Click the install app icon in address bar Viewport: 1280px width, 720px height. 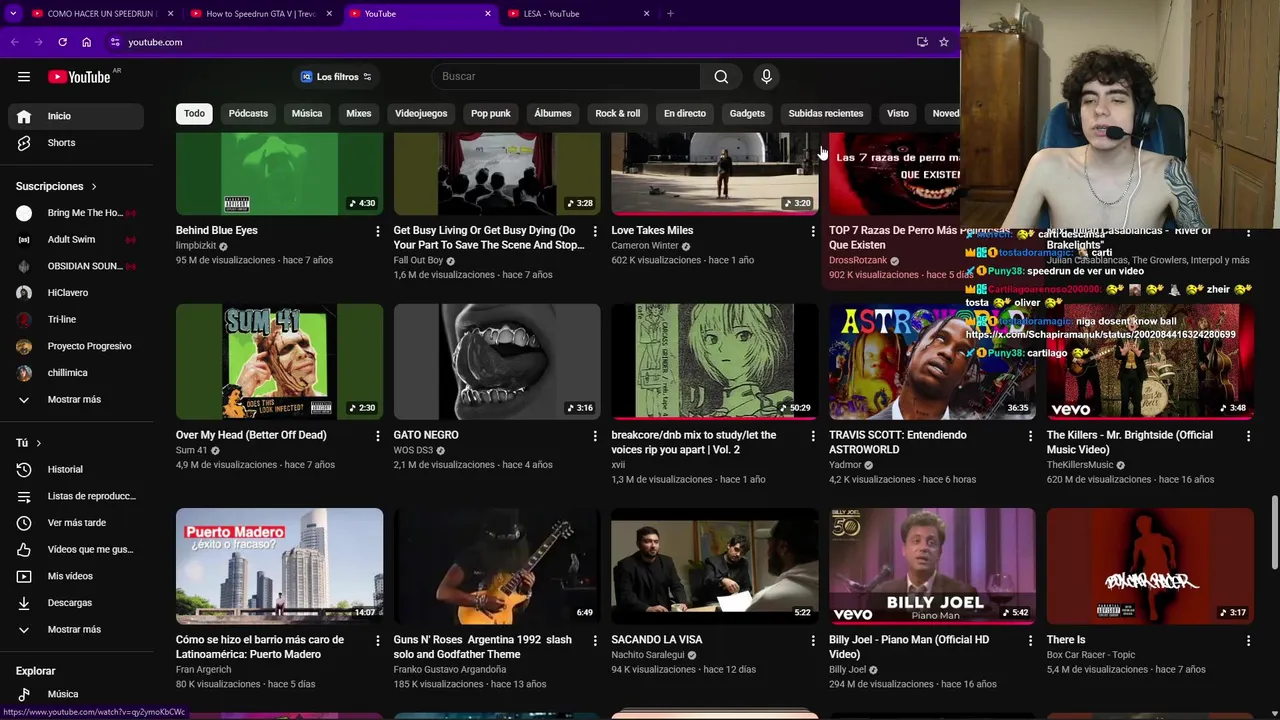pos(922,42)
